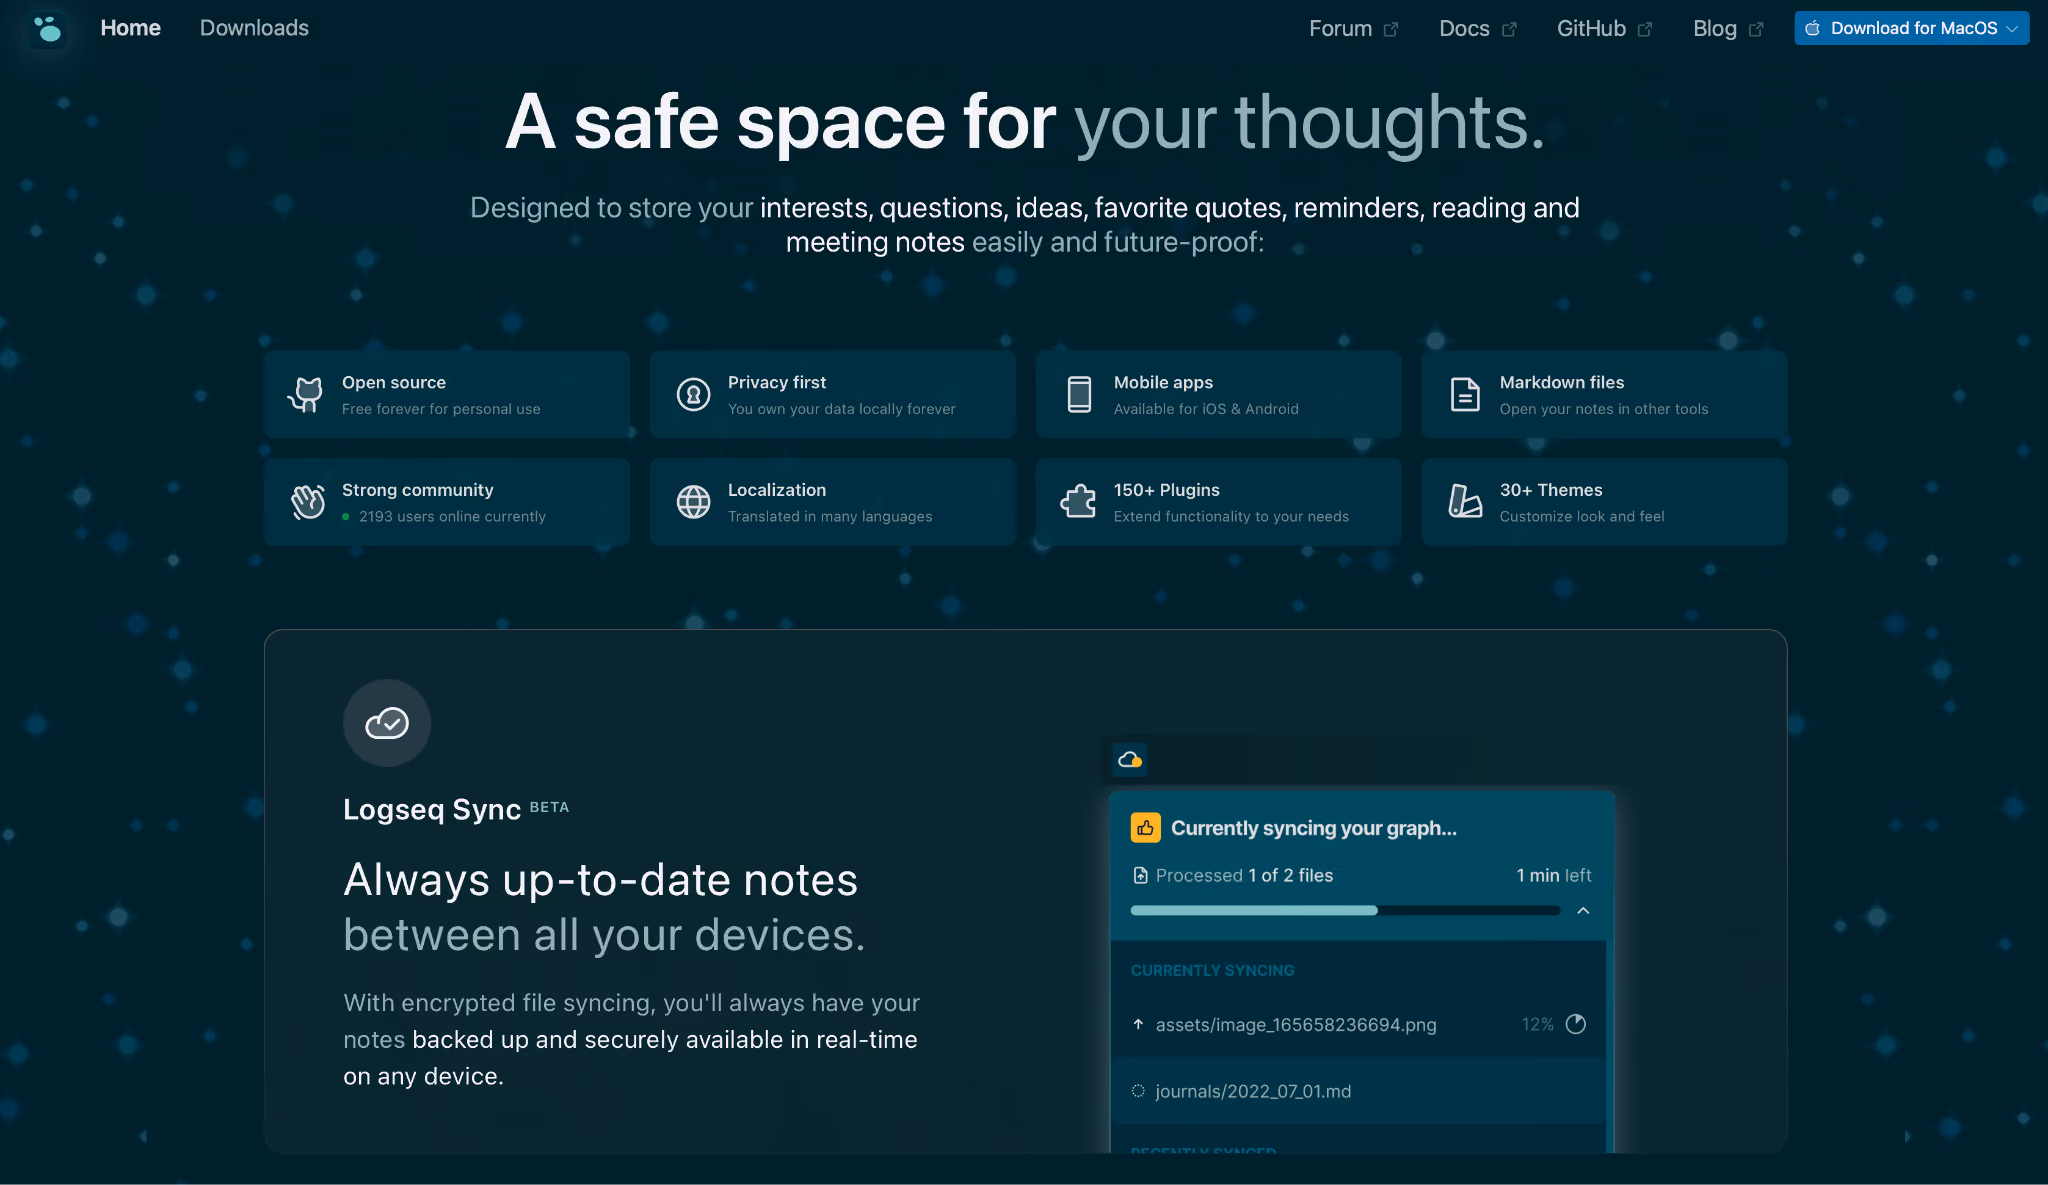Click the 30+ Themes card title

1551,490
